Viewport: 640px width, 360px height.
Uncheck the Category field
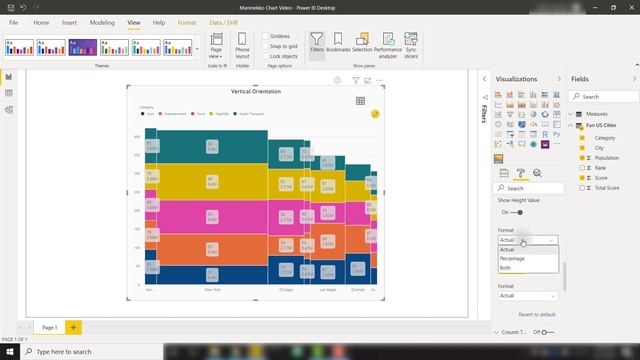click(x=582, y=138)
